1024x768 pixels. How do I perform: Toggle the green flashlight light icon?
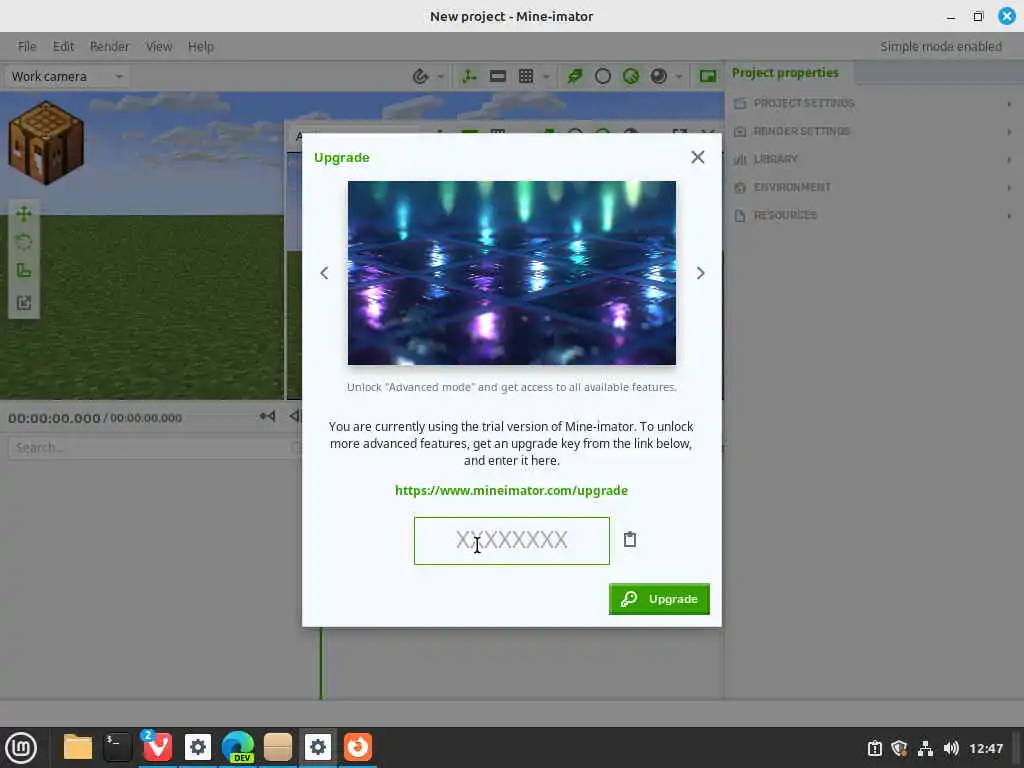tap(575, 76)
